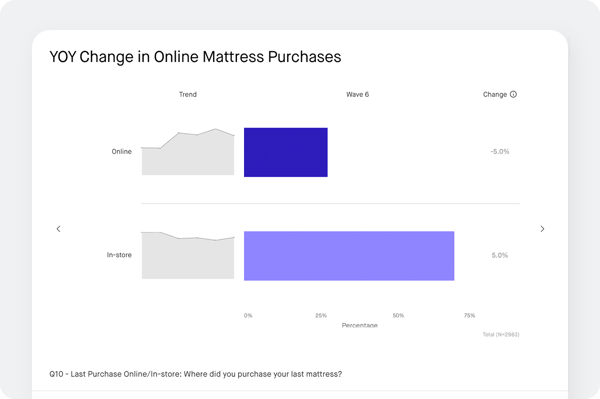Click the -5.0% change value

click(500, 151)
